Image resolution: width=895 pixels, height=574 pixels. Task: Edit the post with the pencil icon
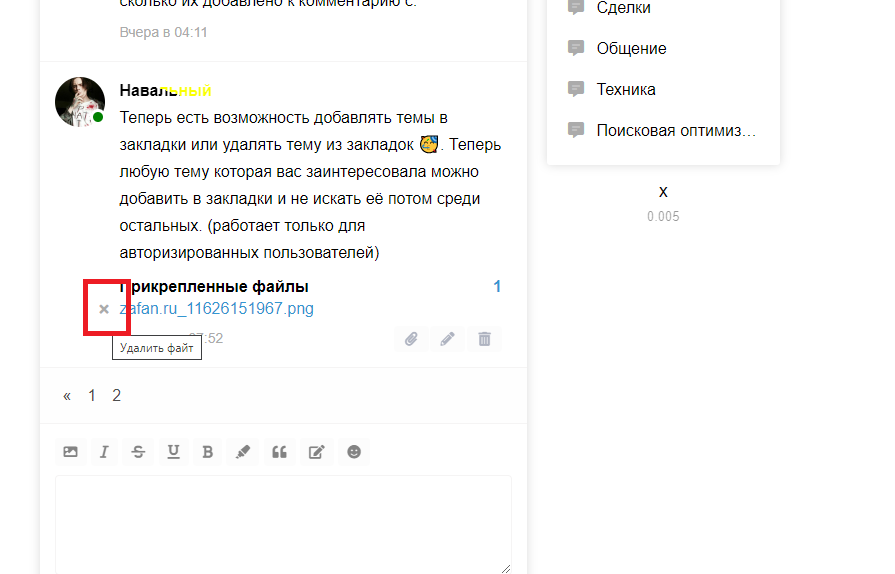tap(448, 339)
